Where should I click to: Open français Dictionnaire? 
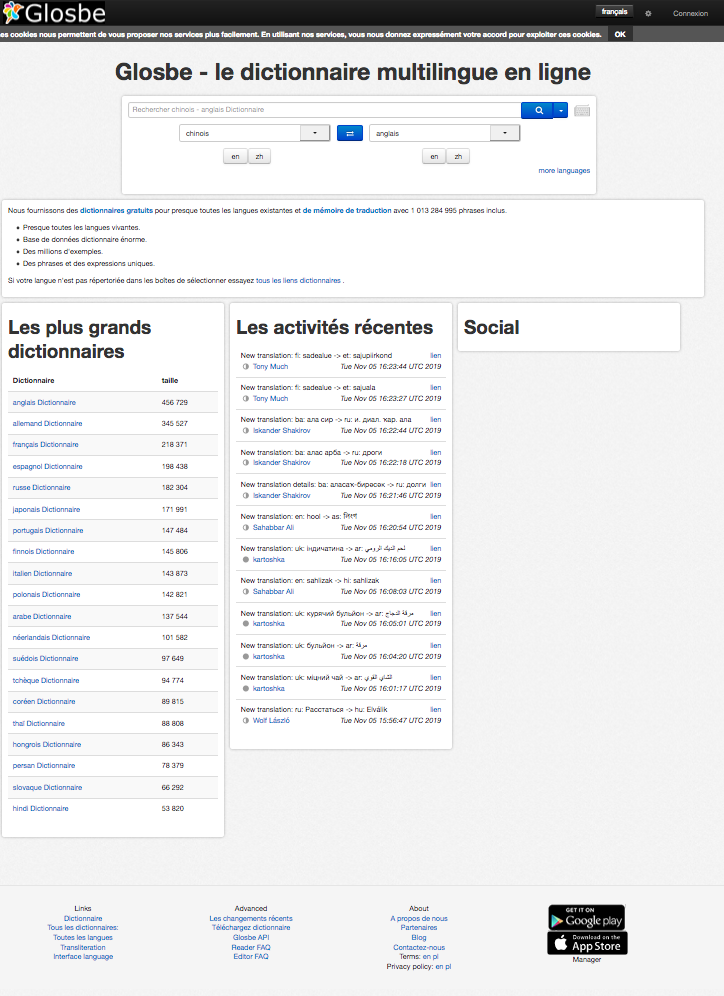[45, 445]
